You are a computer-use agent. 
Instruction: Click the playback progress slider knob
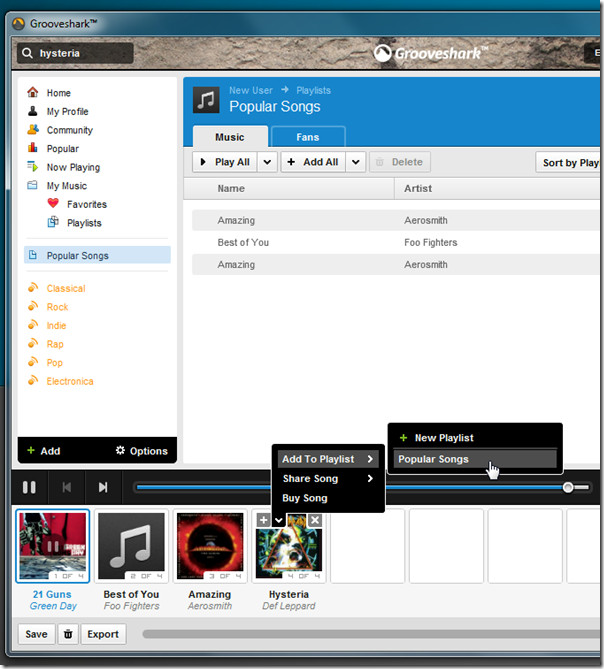568,487
